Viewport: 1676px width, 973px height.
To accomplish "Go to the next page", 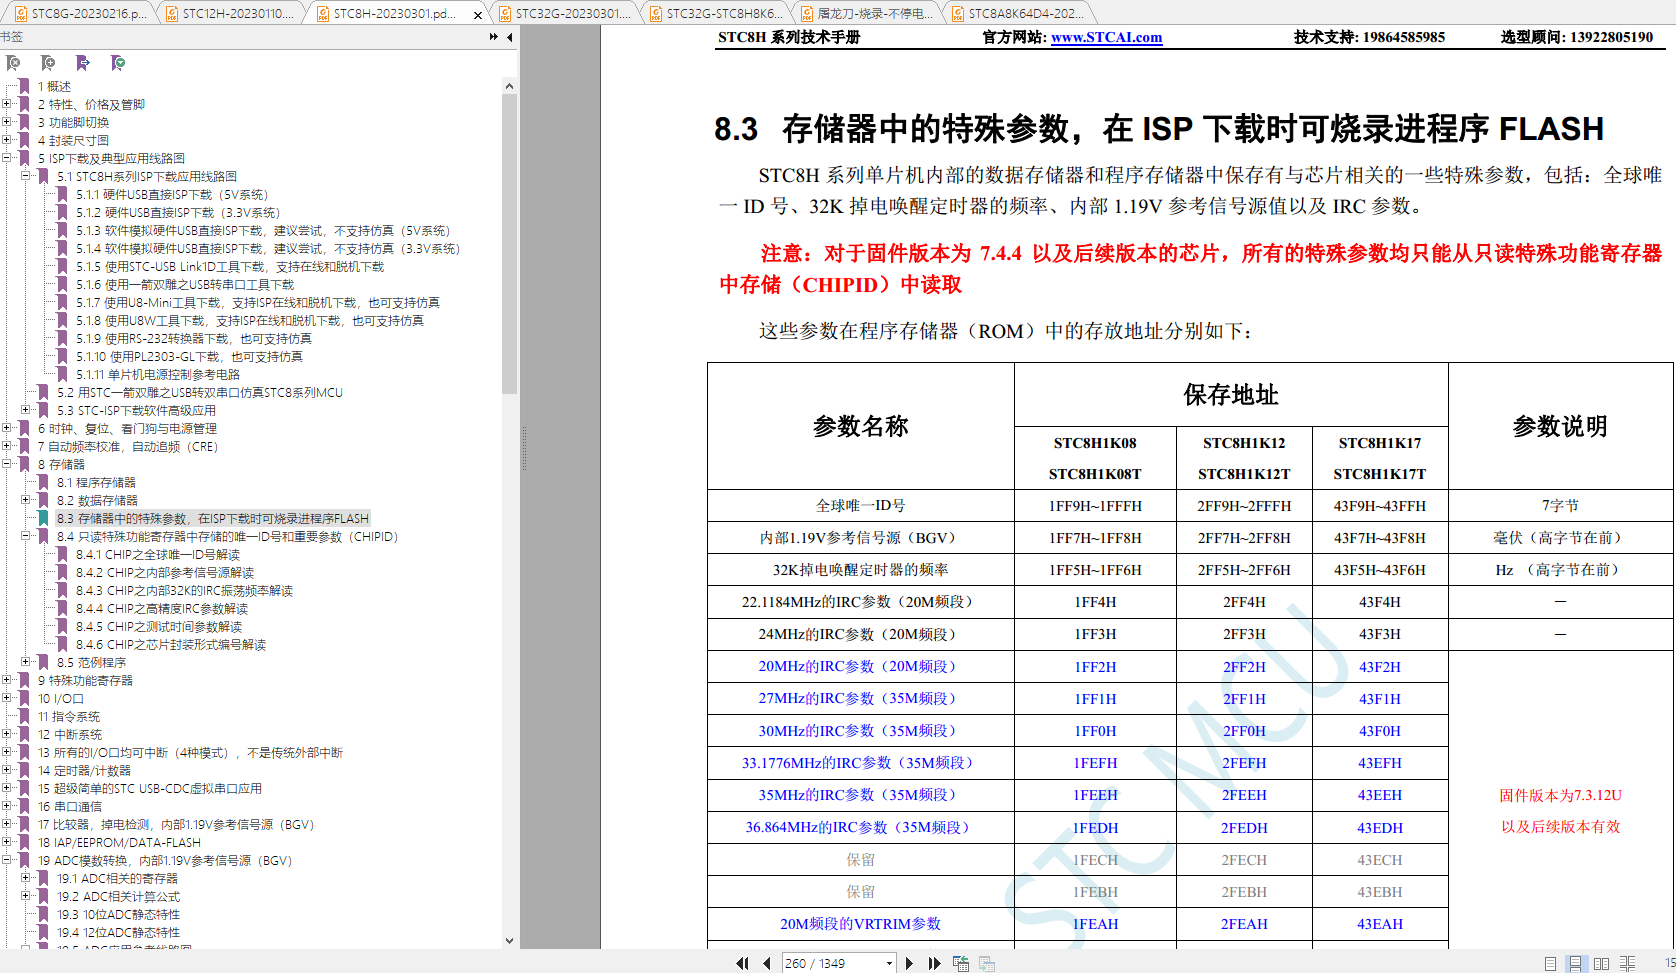I will tap(909, 963).
